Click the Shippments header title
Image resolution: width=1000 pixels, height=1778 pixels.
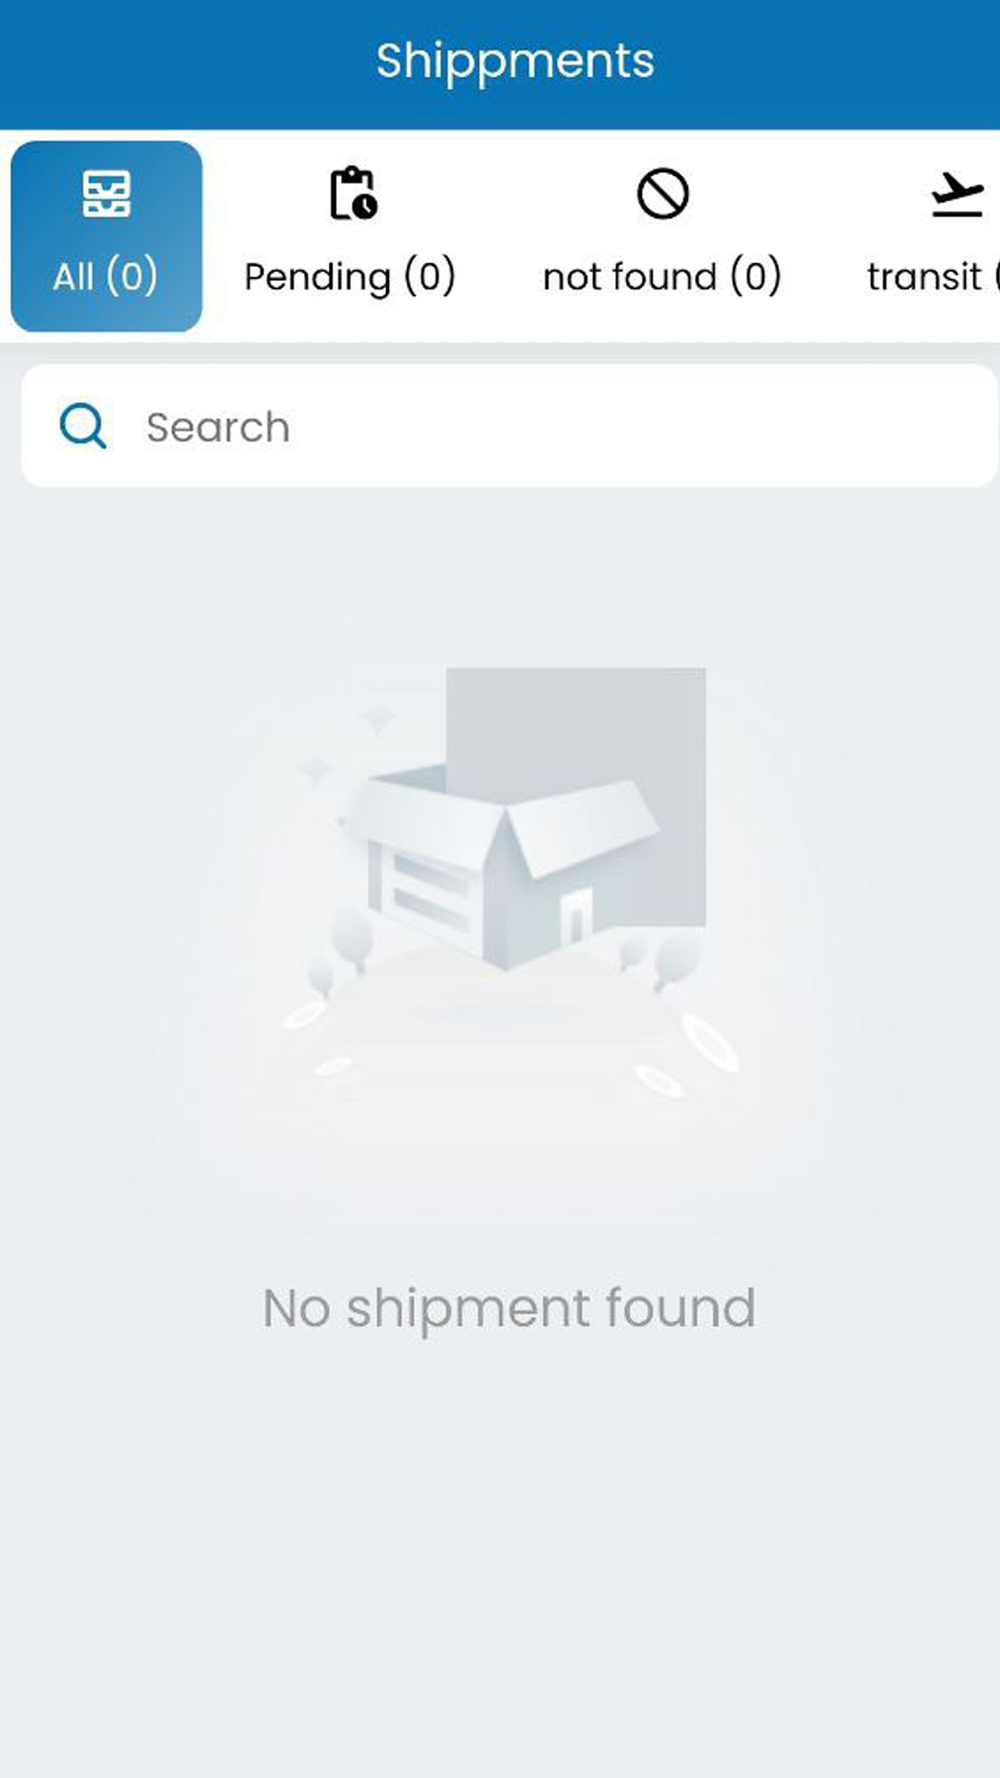(515, 61)
